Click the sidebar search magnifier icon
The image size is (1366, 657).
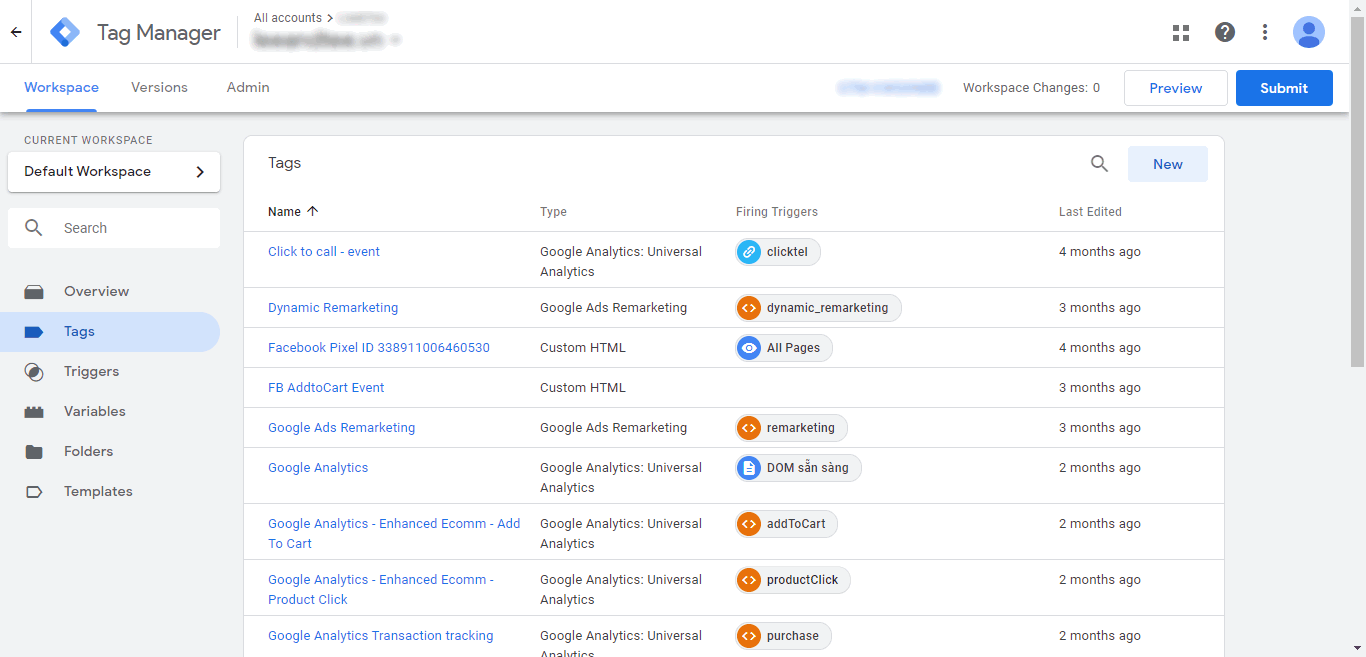(x=34, y=228)
